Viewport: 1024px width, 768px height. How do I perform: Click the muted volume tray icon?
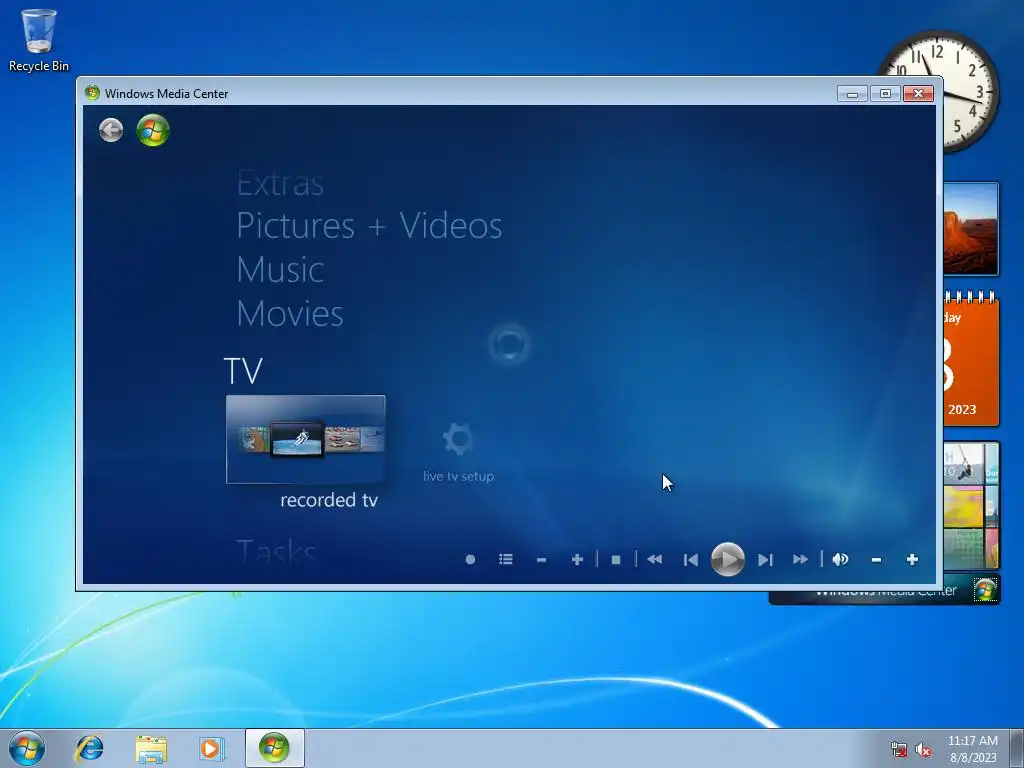[923, 750]
